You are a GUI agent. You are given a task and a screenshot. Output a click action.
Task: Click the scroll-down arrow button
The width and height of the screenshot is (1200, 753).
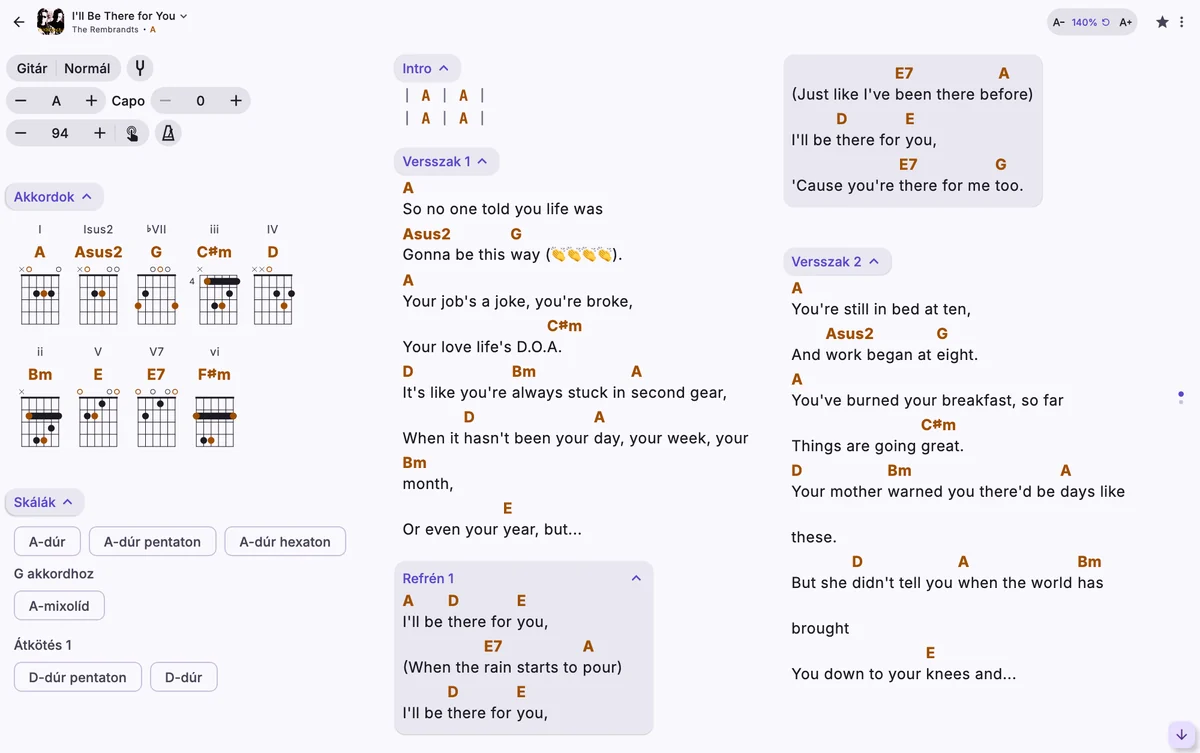coord(1181,735)
